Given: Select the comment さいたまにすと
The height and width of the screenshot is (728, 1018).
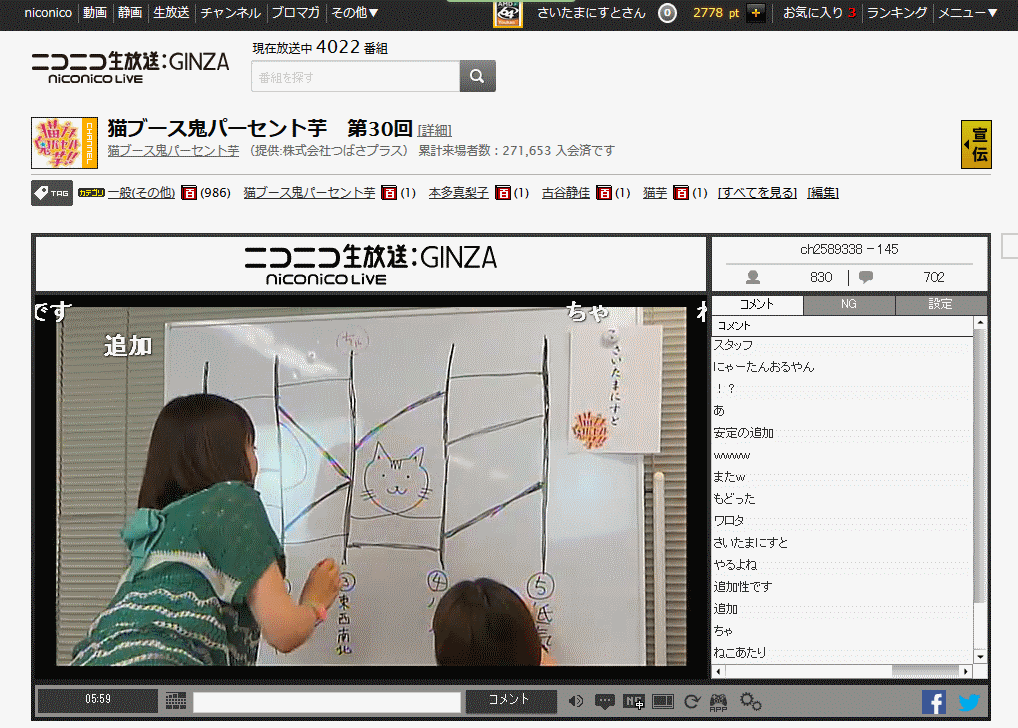Looking at the screenshot, I should (842, 542).
